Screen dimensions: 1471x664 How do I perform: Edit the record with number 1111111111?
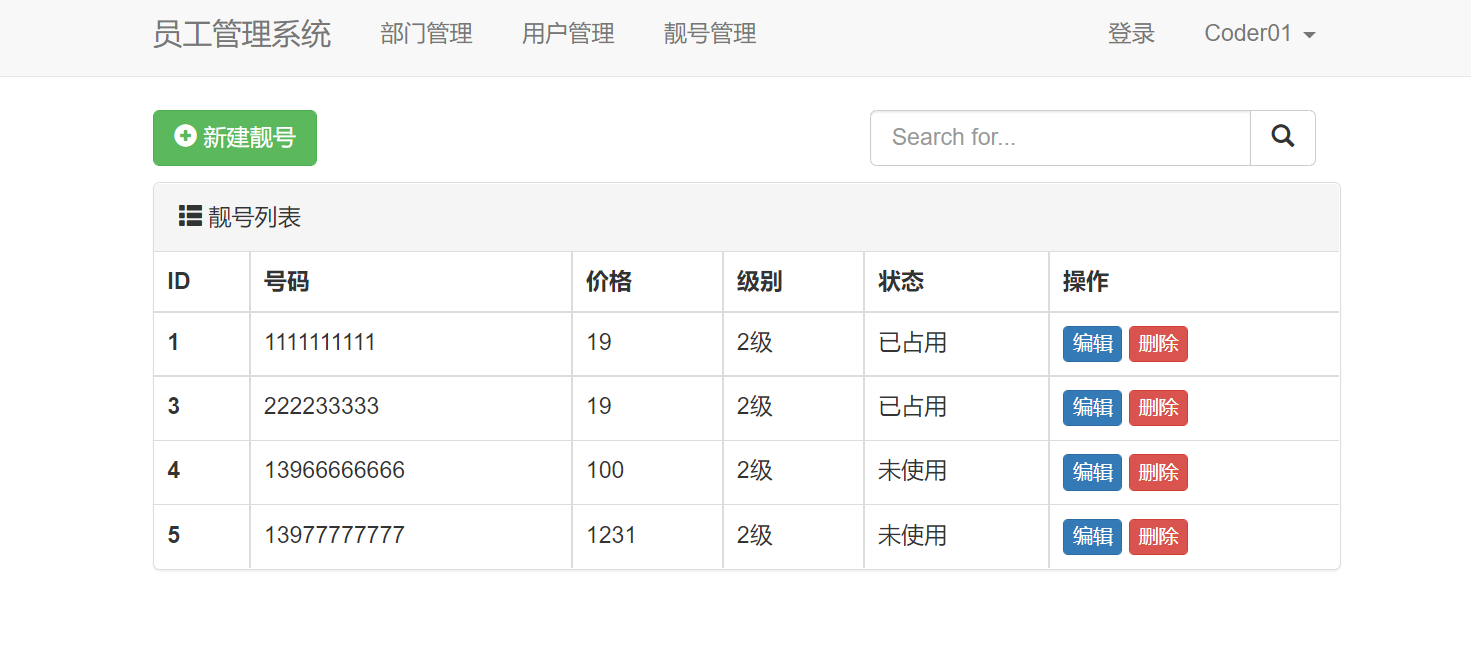pyautogui.click(x=1091, y=343)
